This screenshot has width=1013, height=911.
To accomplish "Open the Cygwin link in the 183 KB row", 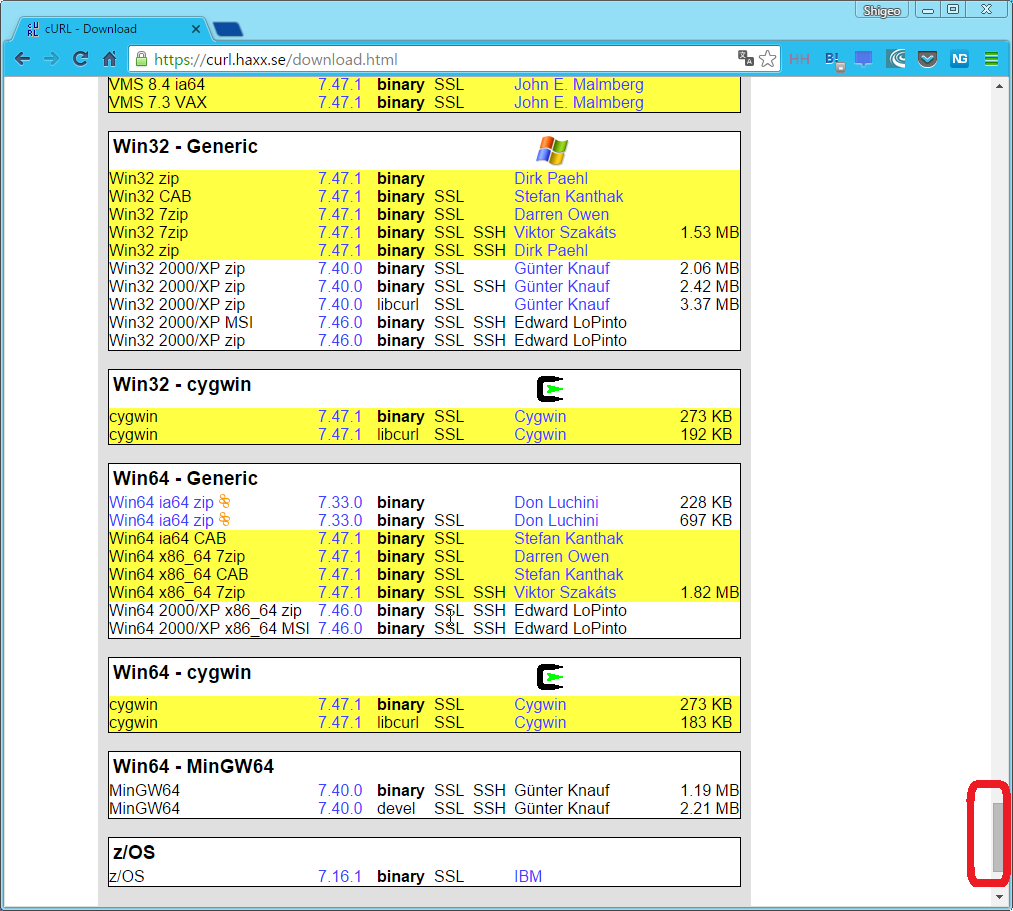I will pos(540,722).
